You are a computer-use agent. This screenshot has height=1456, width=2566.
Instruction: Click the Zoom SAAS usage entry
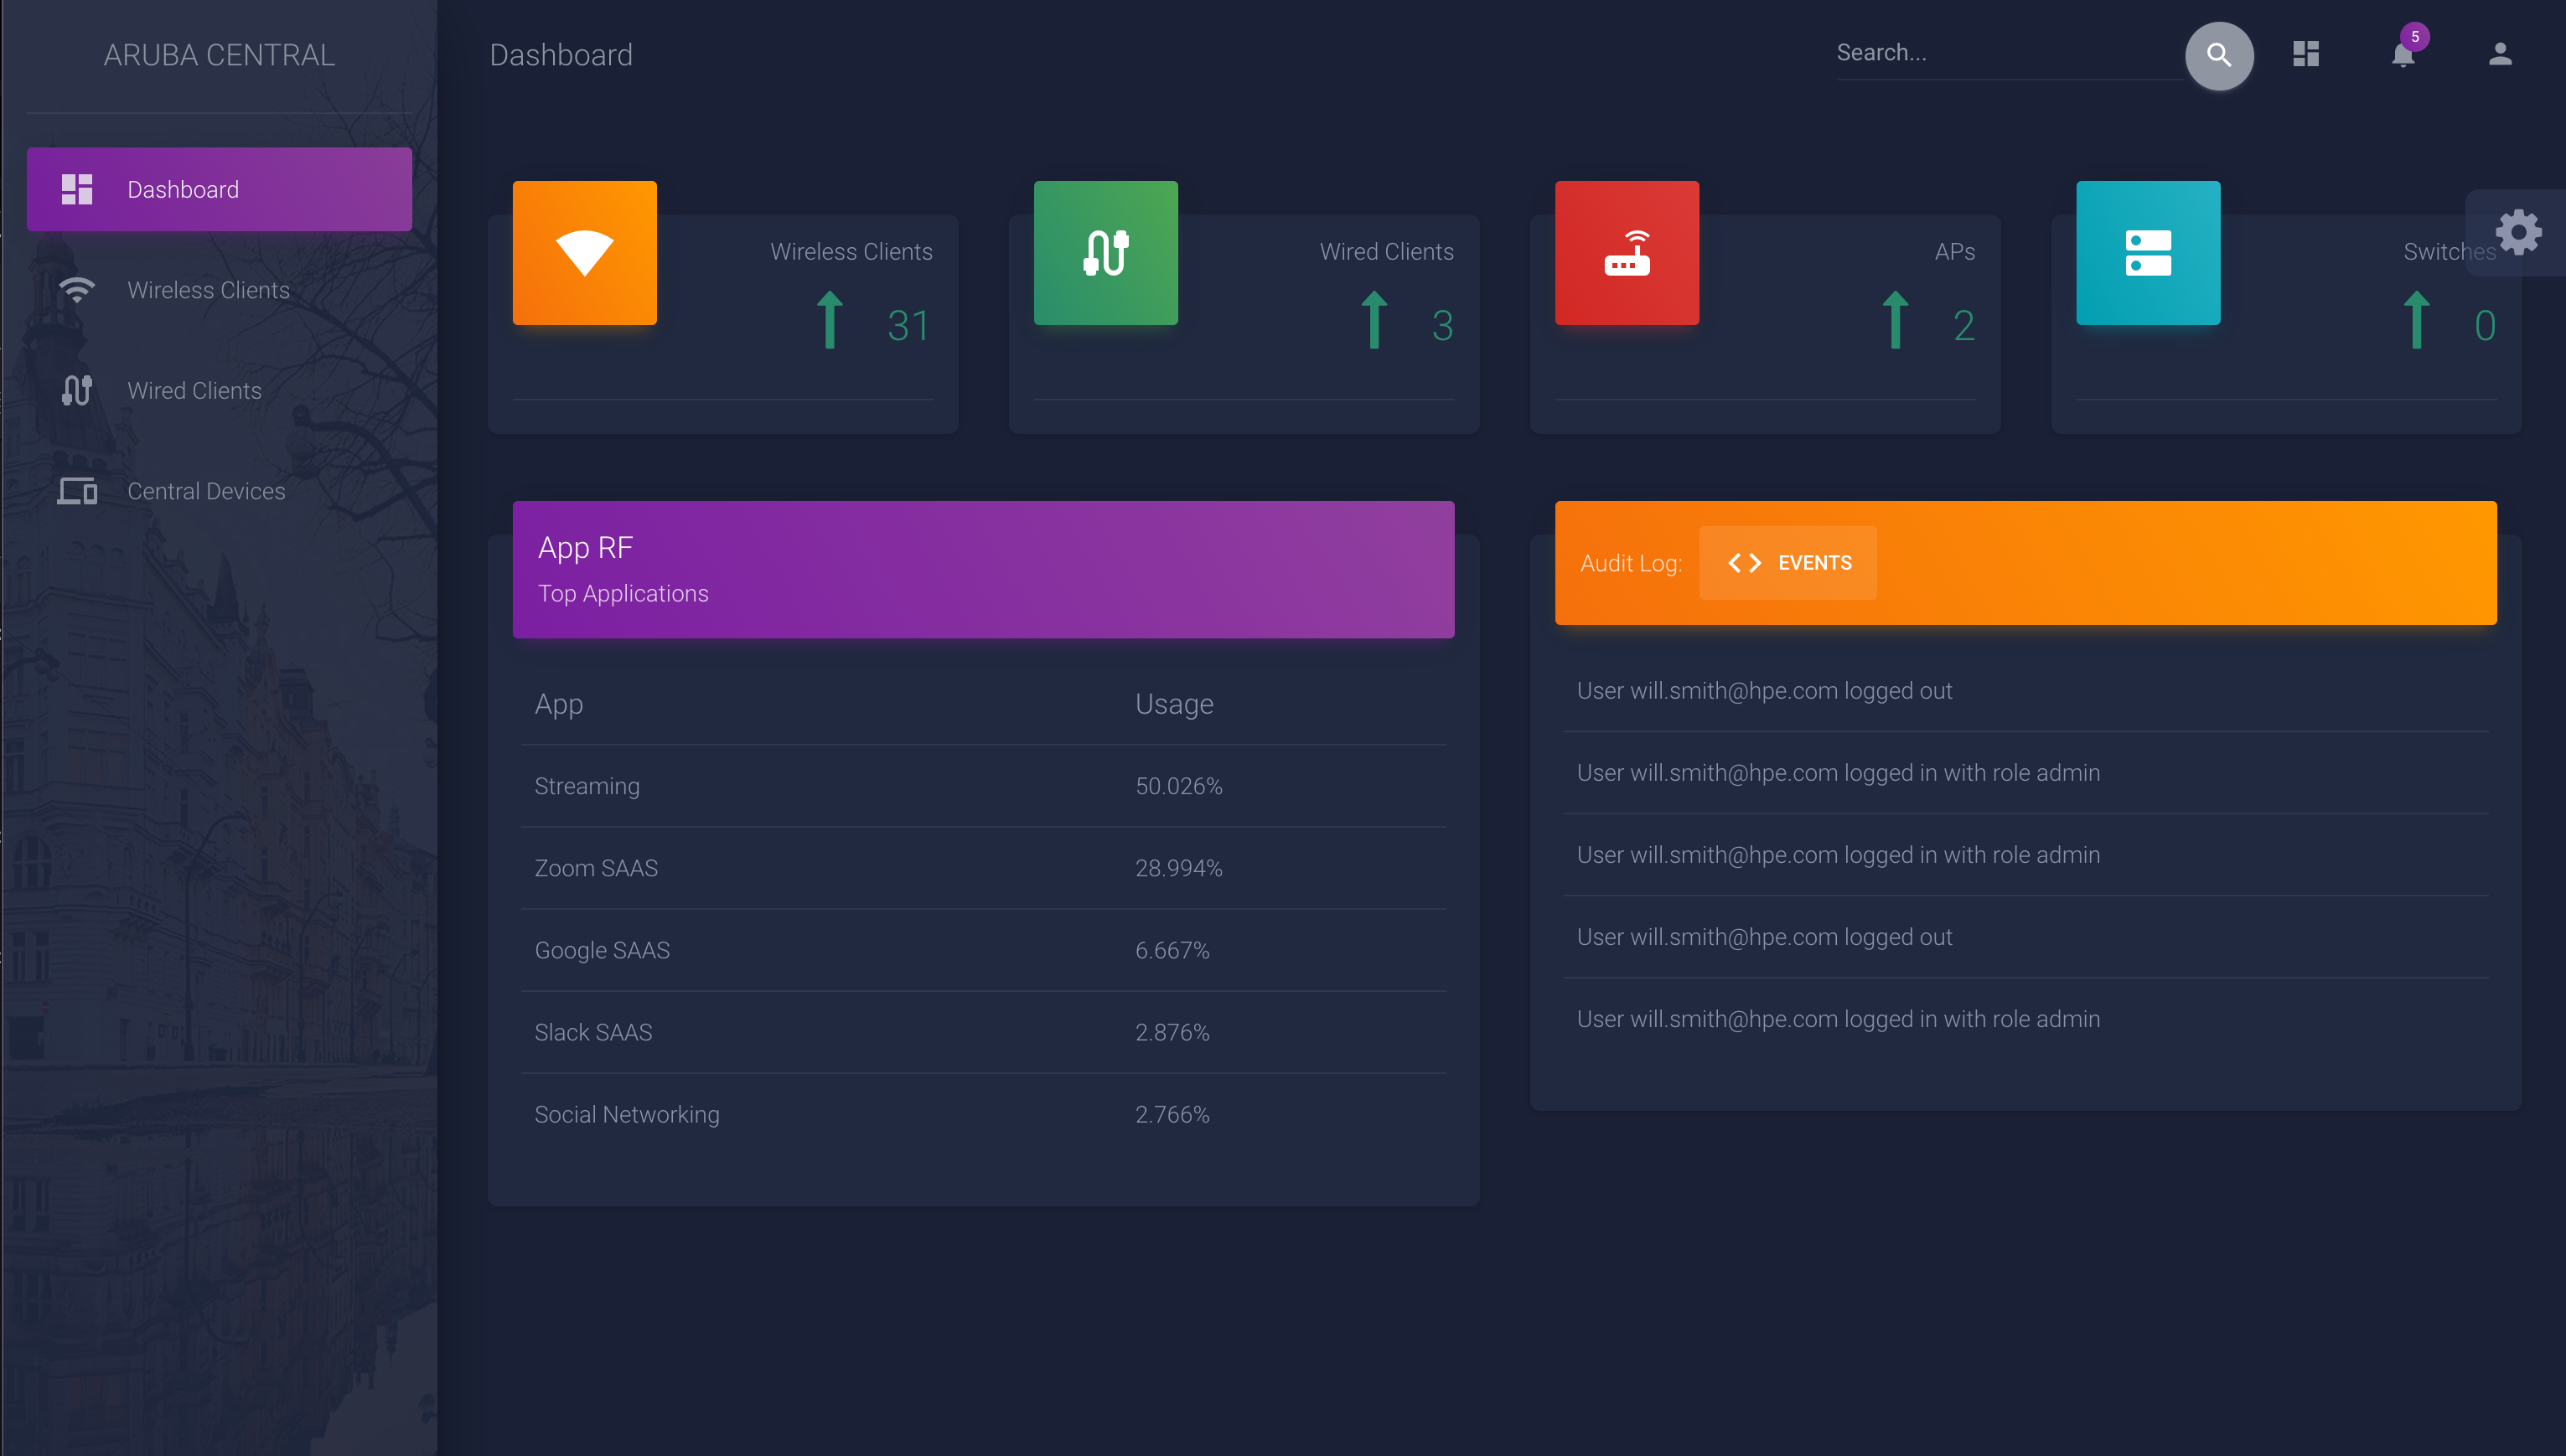tap(1178, 868)
